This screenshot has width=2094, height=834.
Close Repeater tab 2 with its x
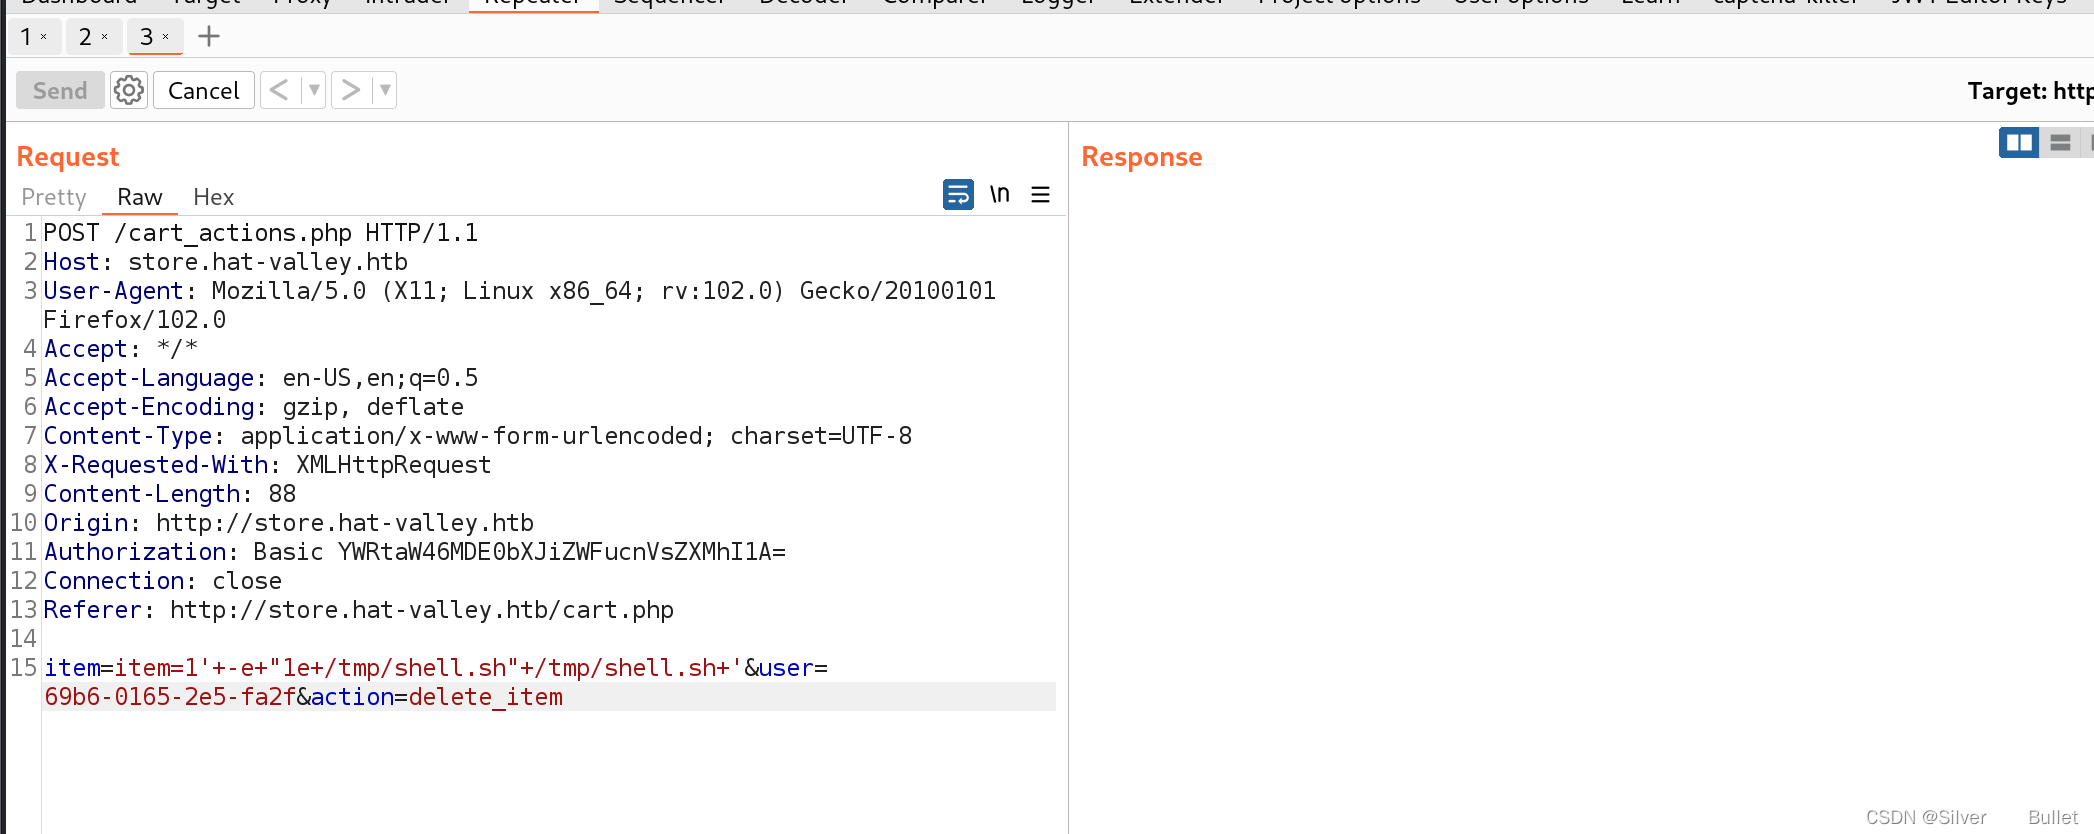point(104,37)
